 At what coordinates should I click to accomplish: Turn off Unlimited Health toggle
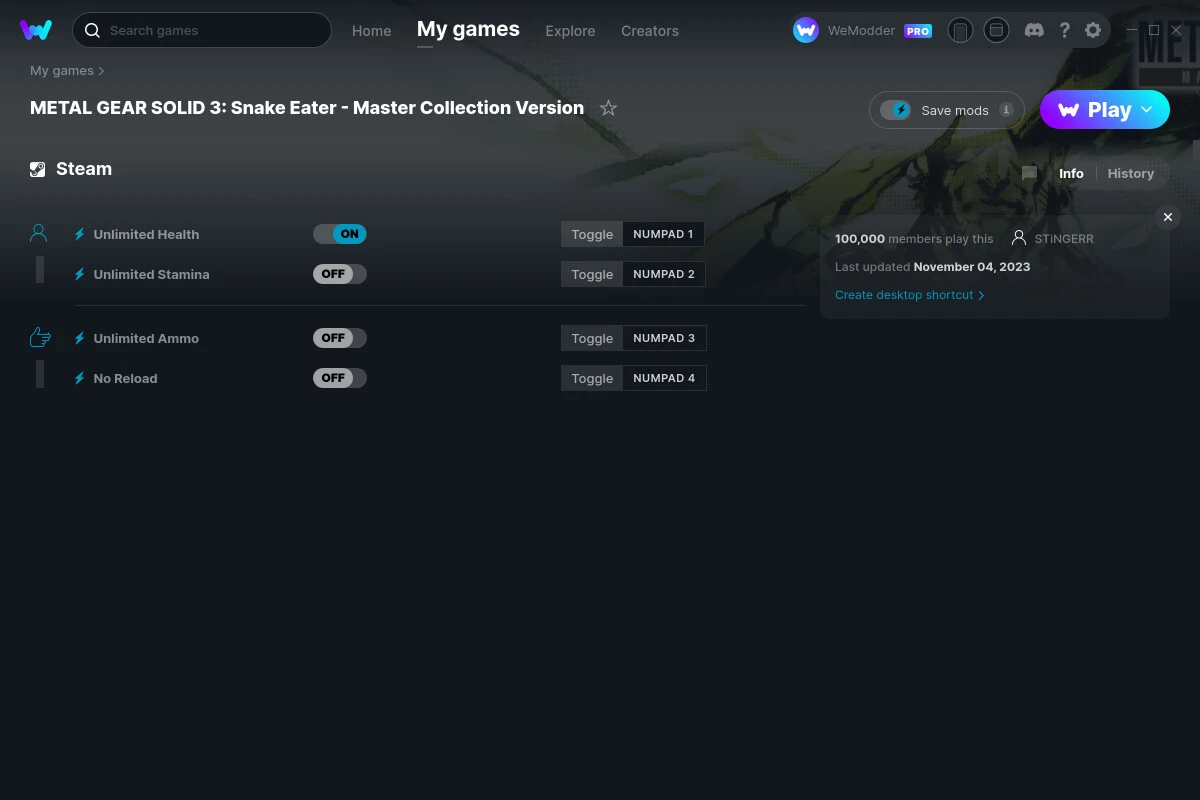point(340,234)
